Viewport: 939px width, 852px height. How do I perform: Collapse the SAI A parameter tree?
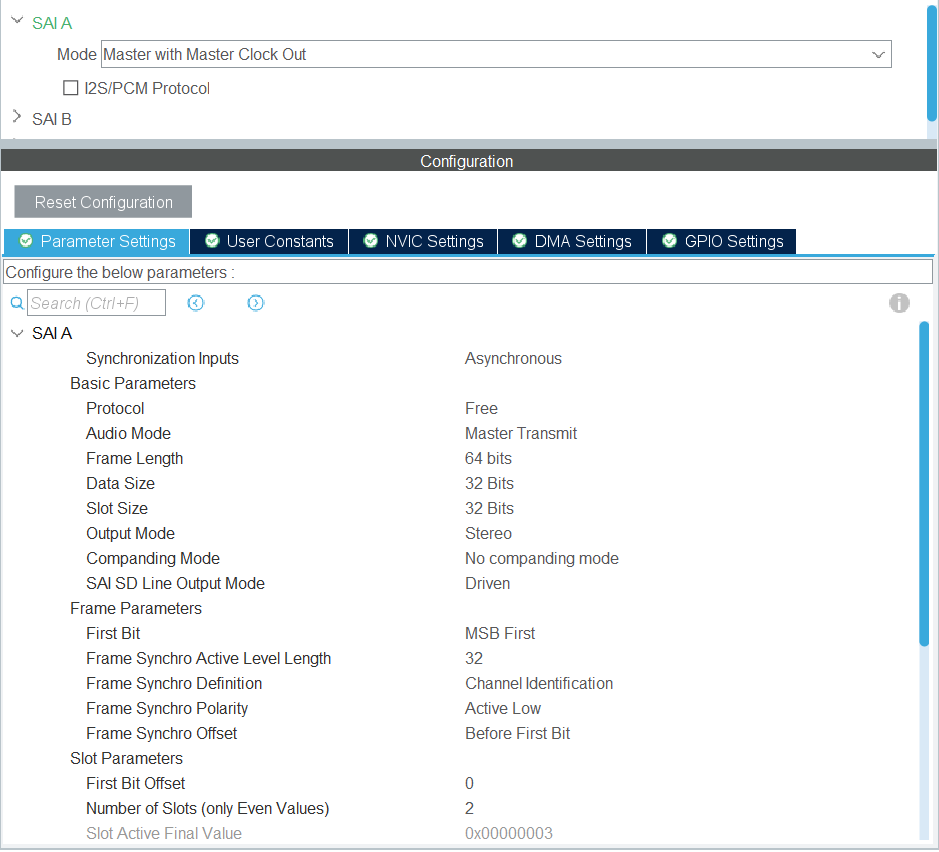[17, 333]
